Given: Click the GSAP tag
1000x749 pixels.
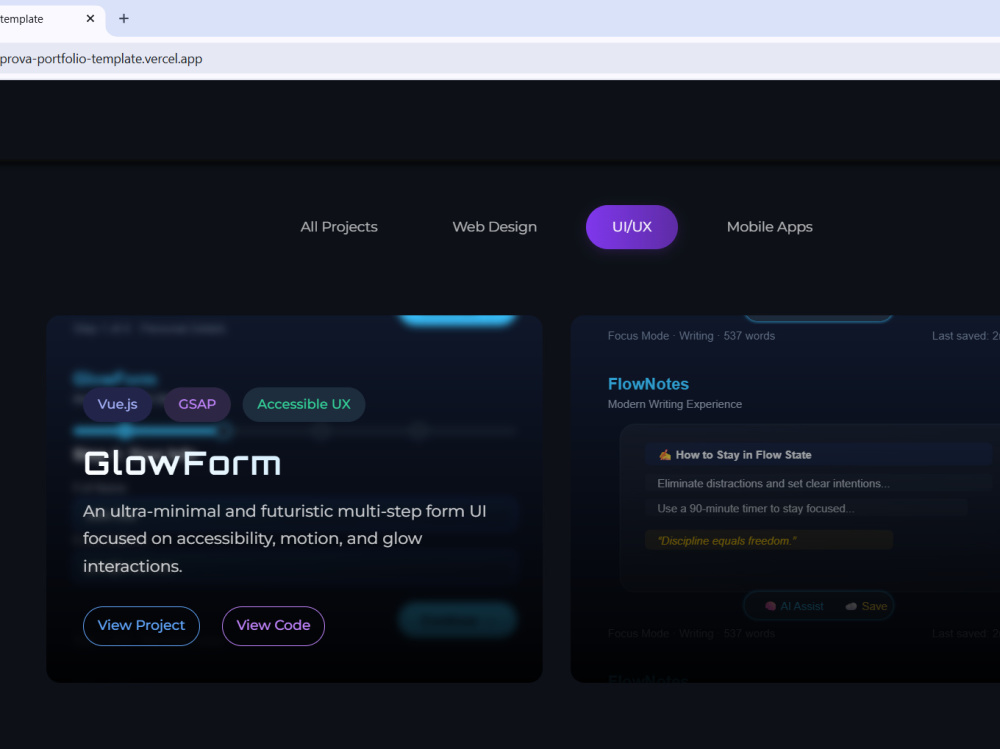Looking at the screenshot, I should [x=197, y=404].
